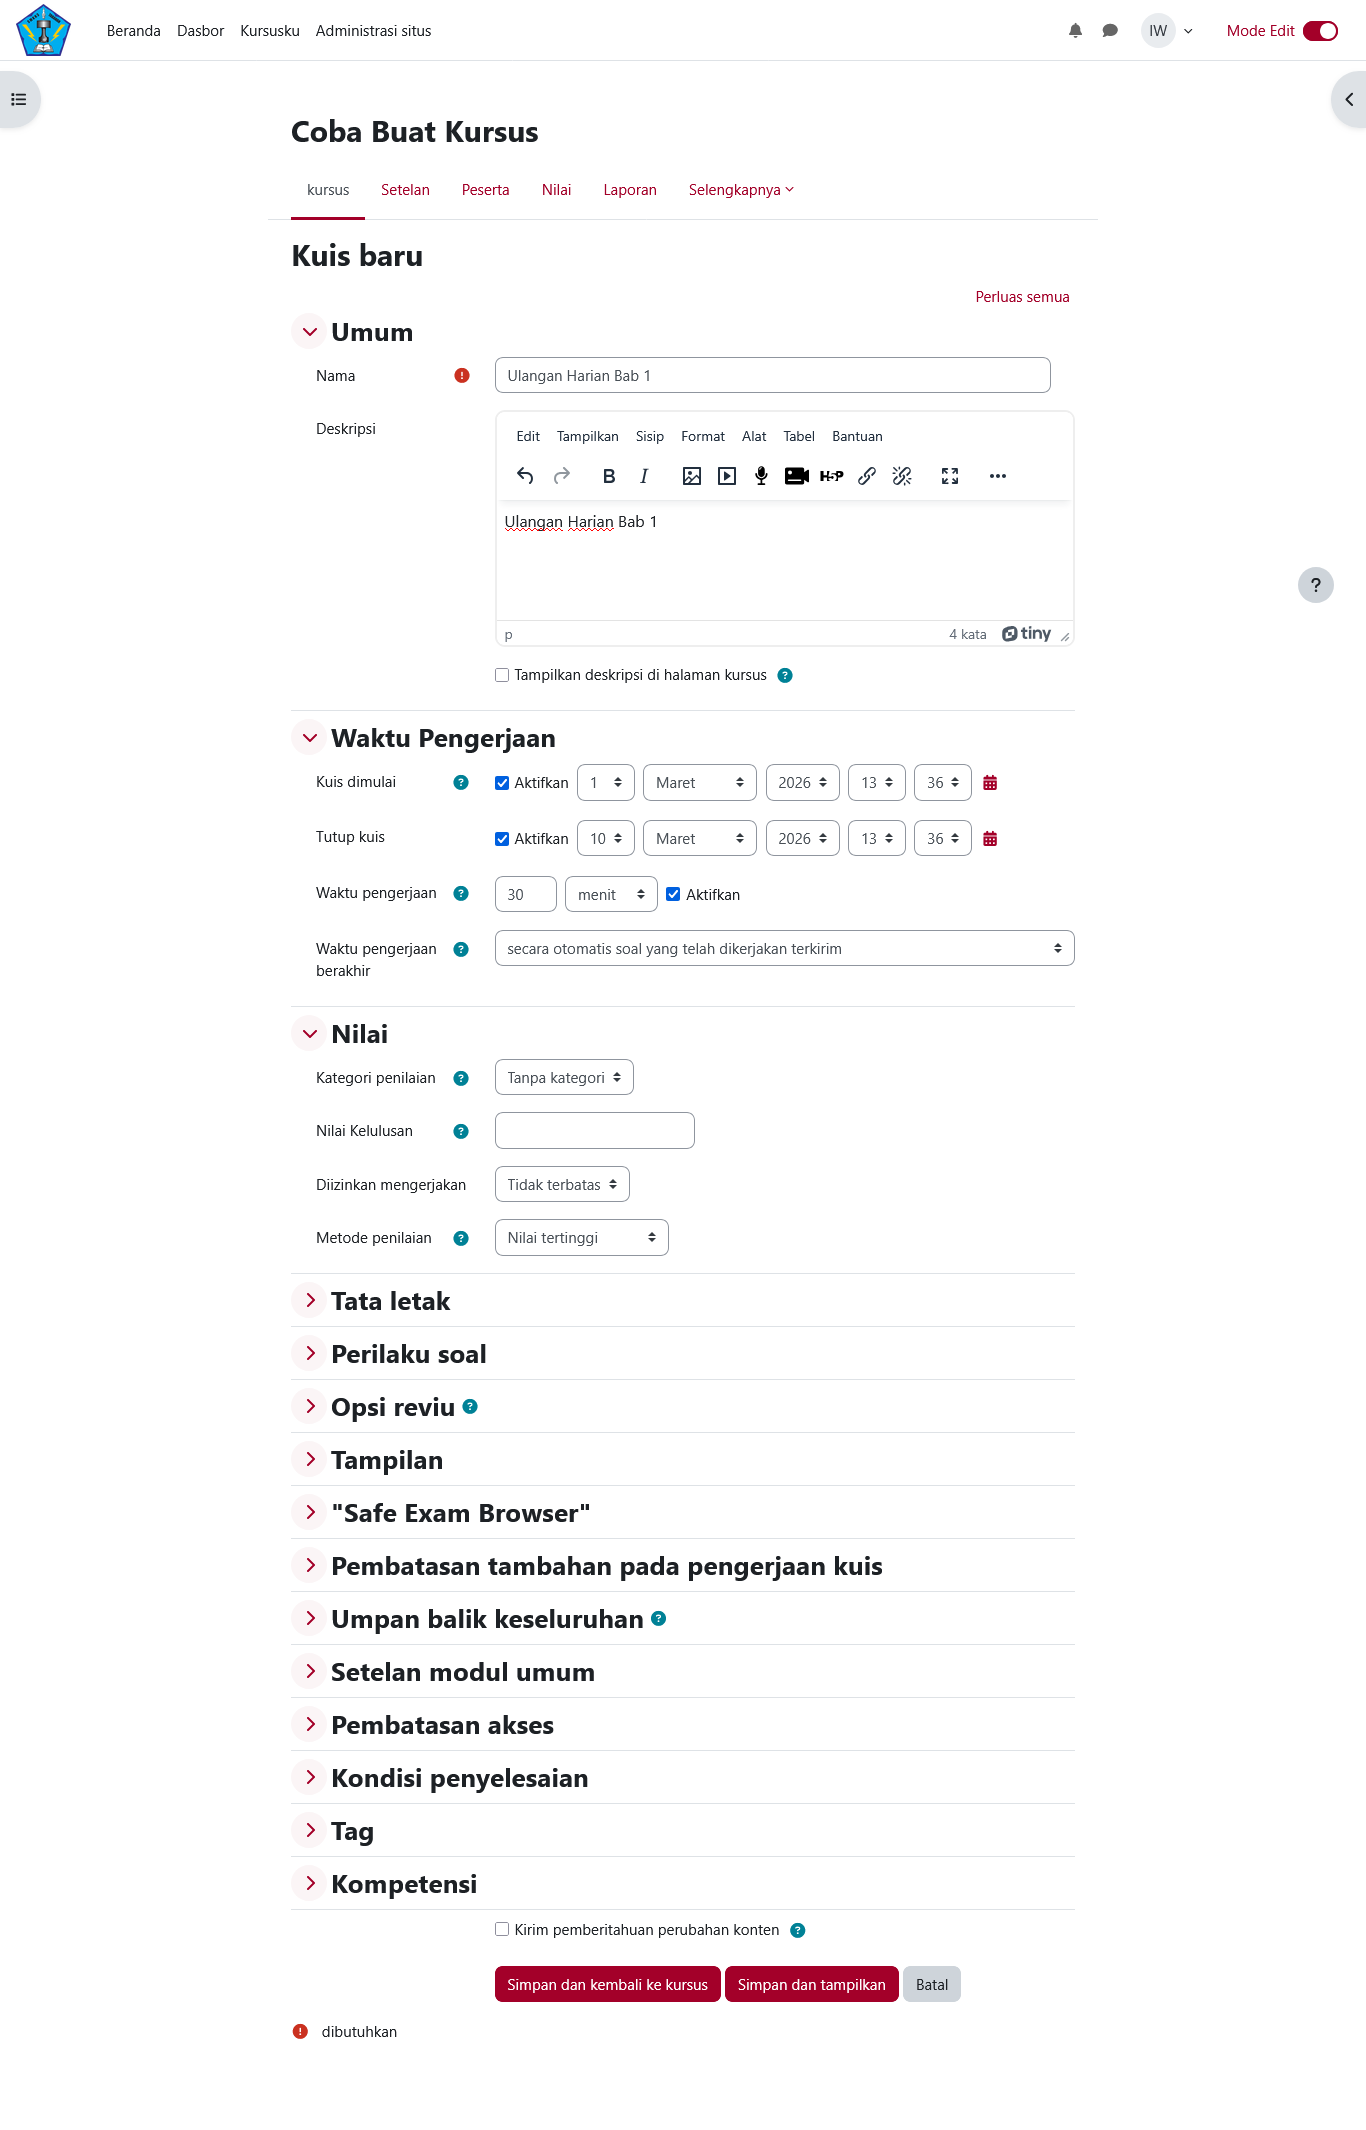Switch to the Peserta tab
The image size is (1366, 2130).
485,190
